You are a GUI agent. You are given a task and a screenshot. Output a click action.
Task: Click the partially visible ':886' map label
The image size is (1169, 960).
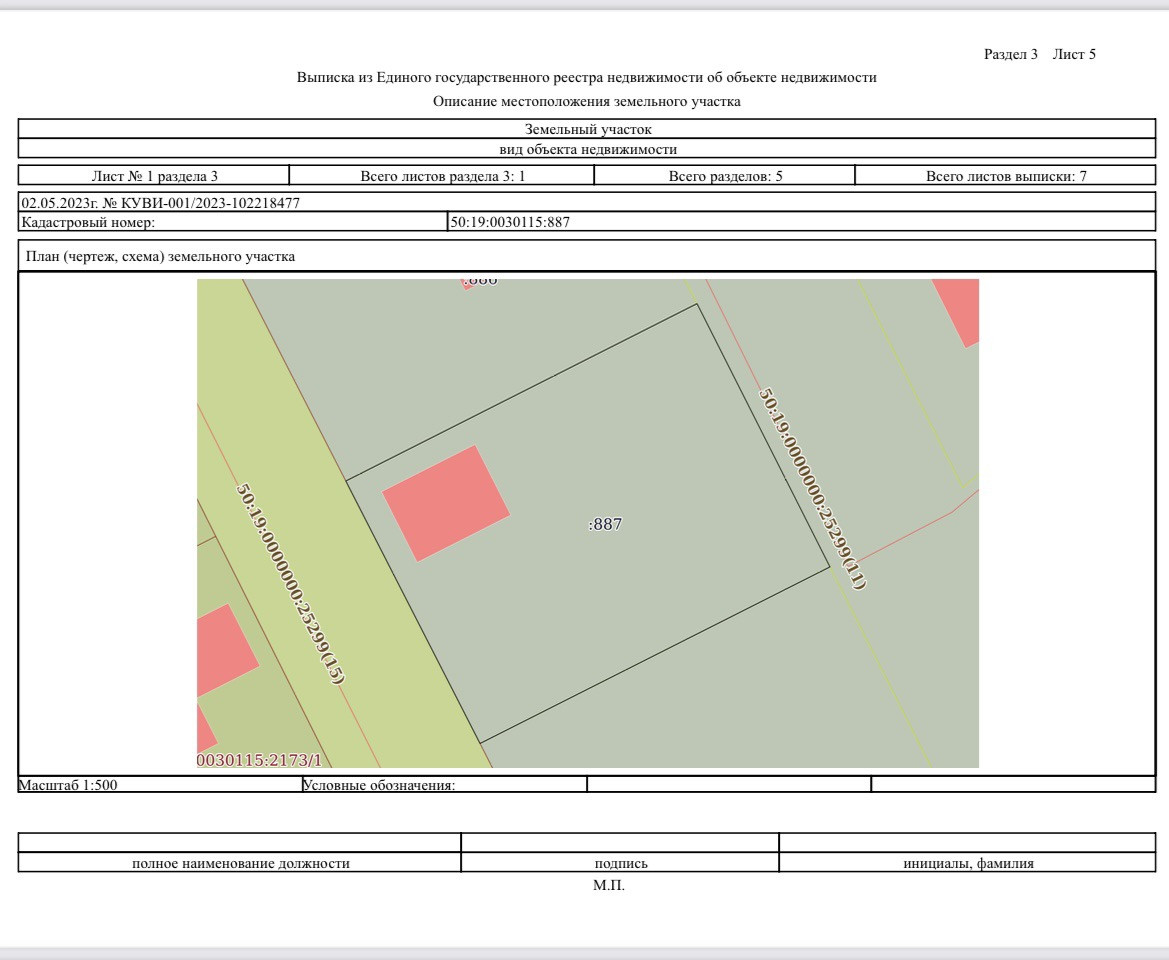point(480,282)
